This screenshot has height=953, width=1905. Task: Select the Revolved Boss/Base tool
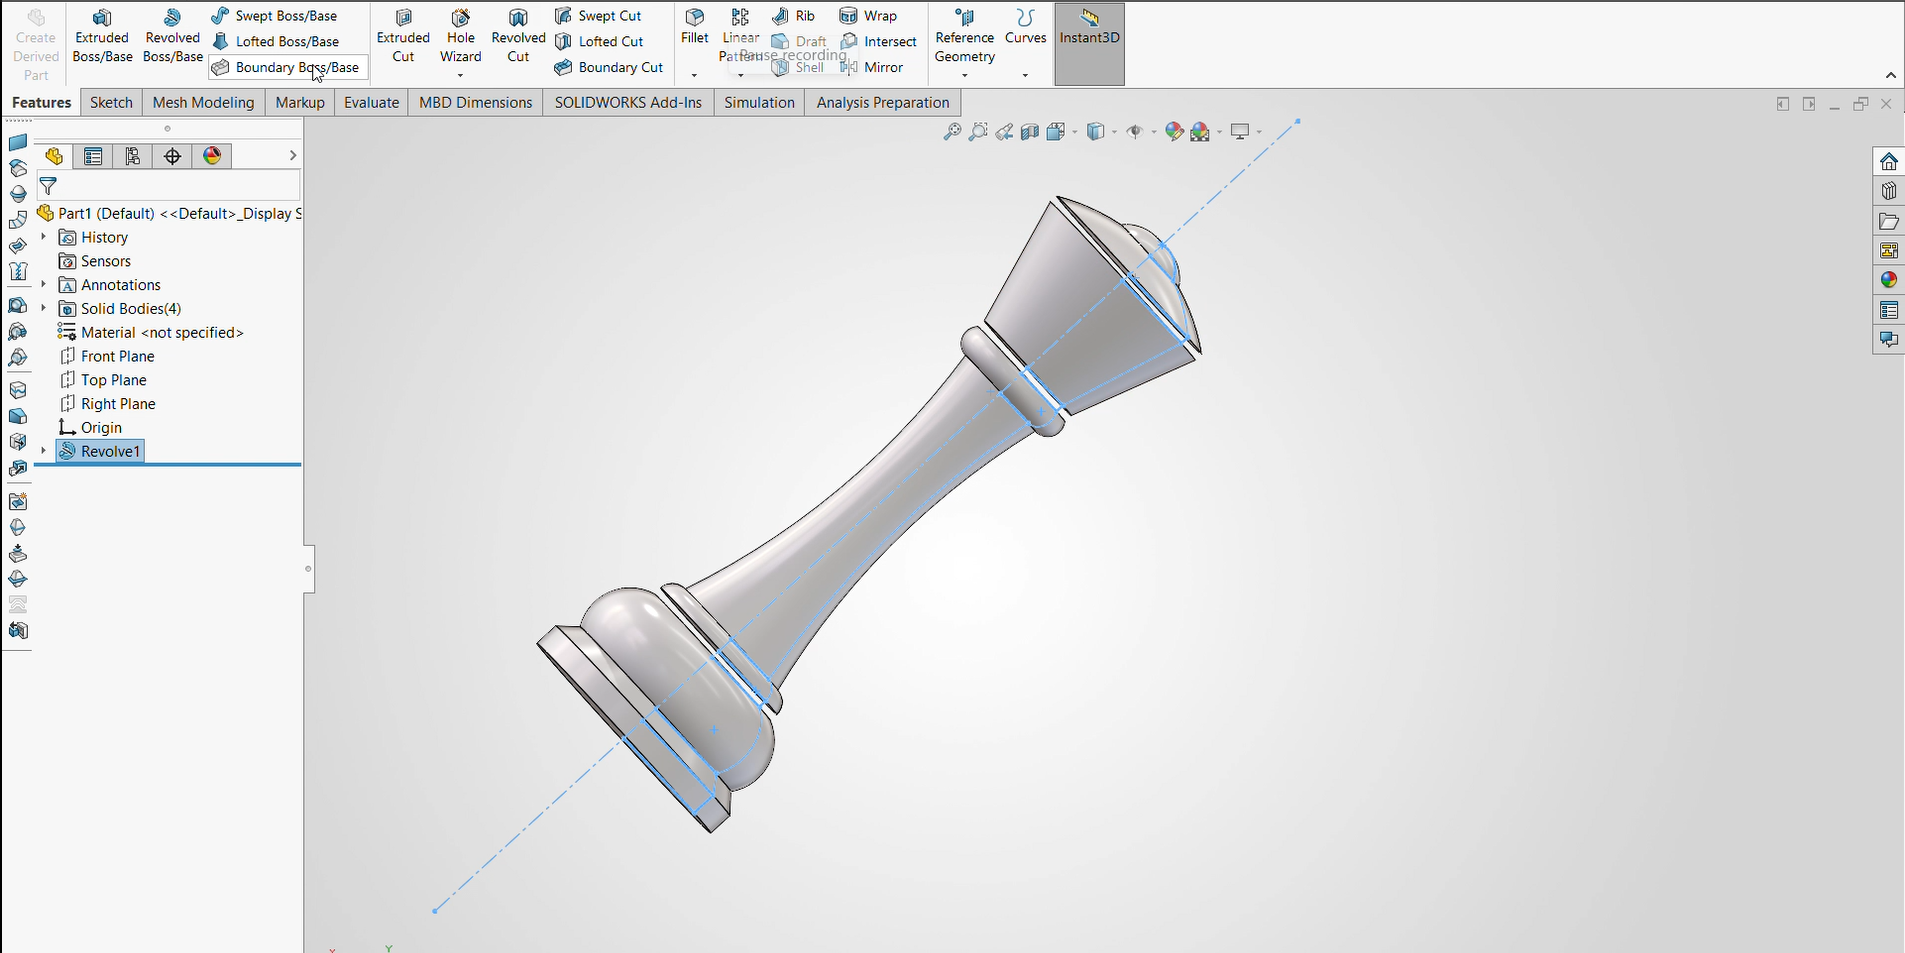click(x=172, y=36)
